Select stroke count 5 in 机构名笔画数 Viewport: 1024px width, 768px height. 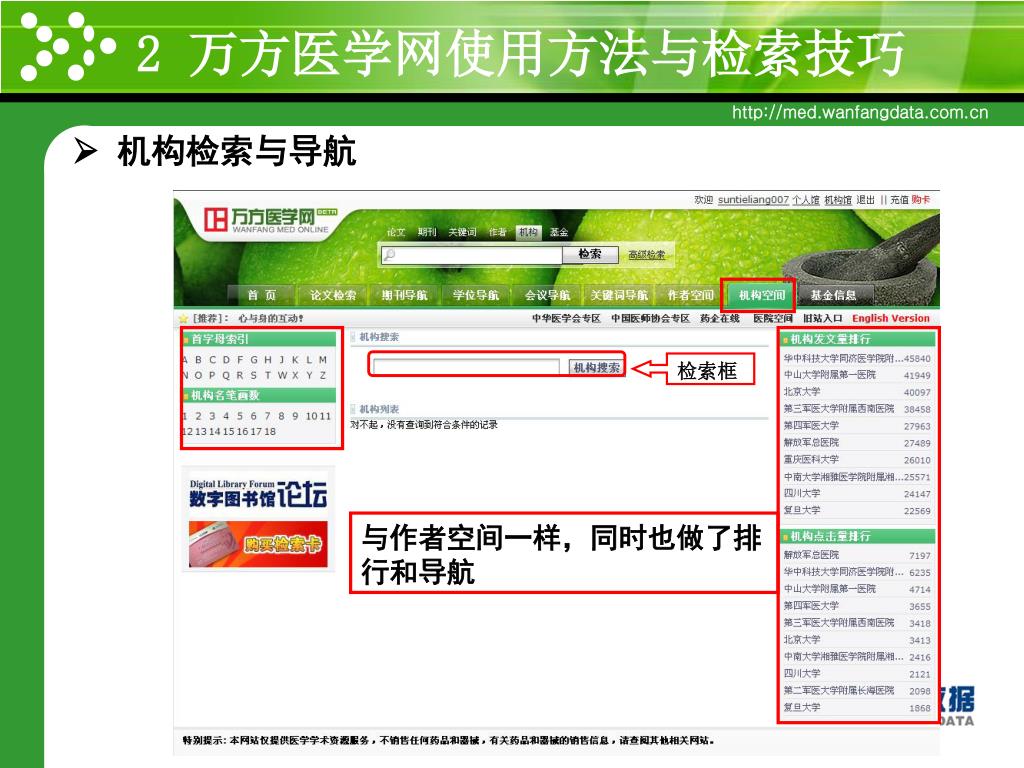(x=240, y=416)
